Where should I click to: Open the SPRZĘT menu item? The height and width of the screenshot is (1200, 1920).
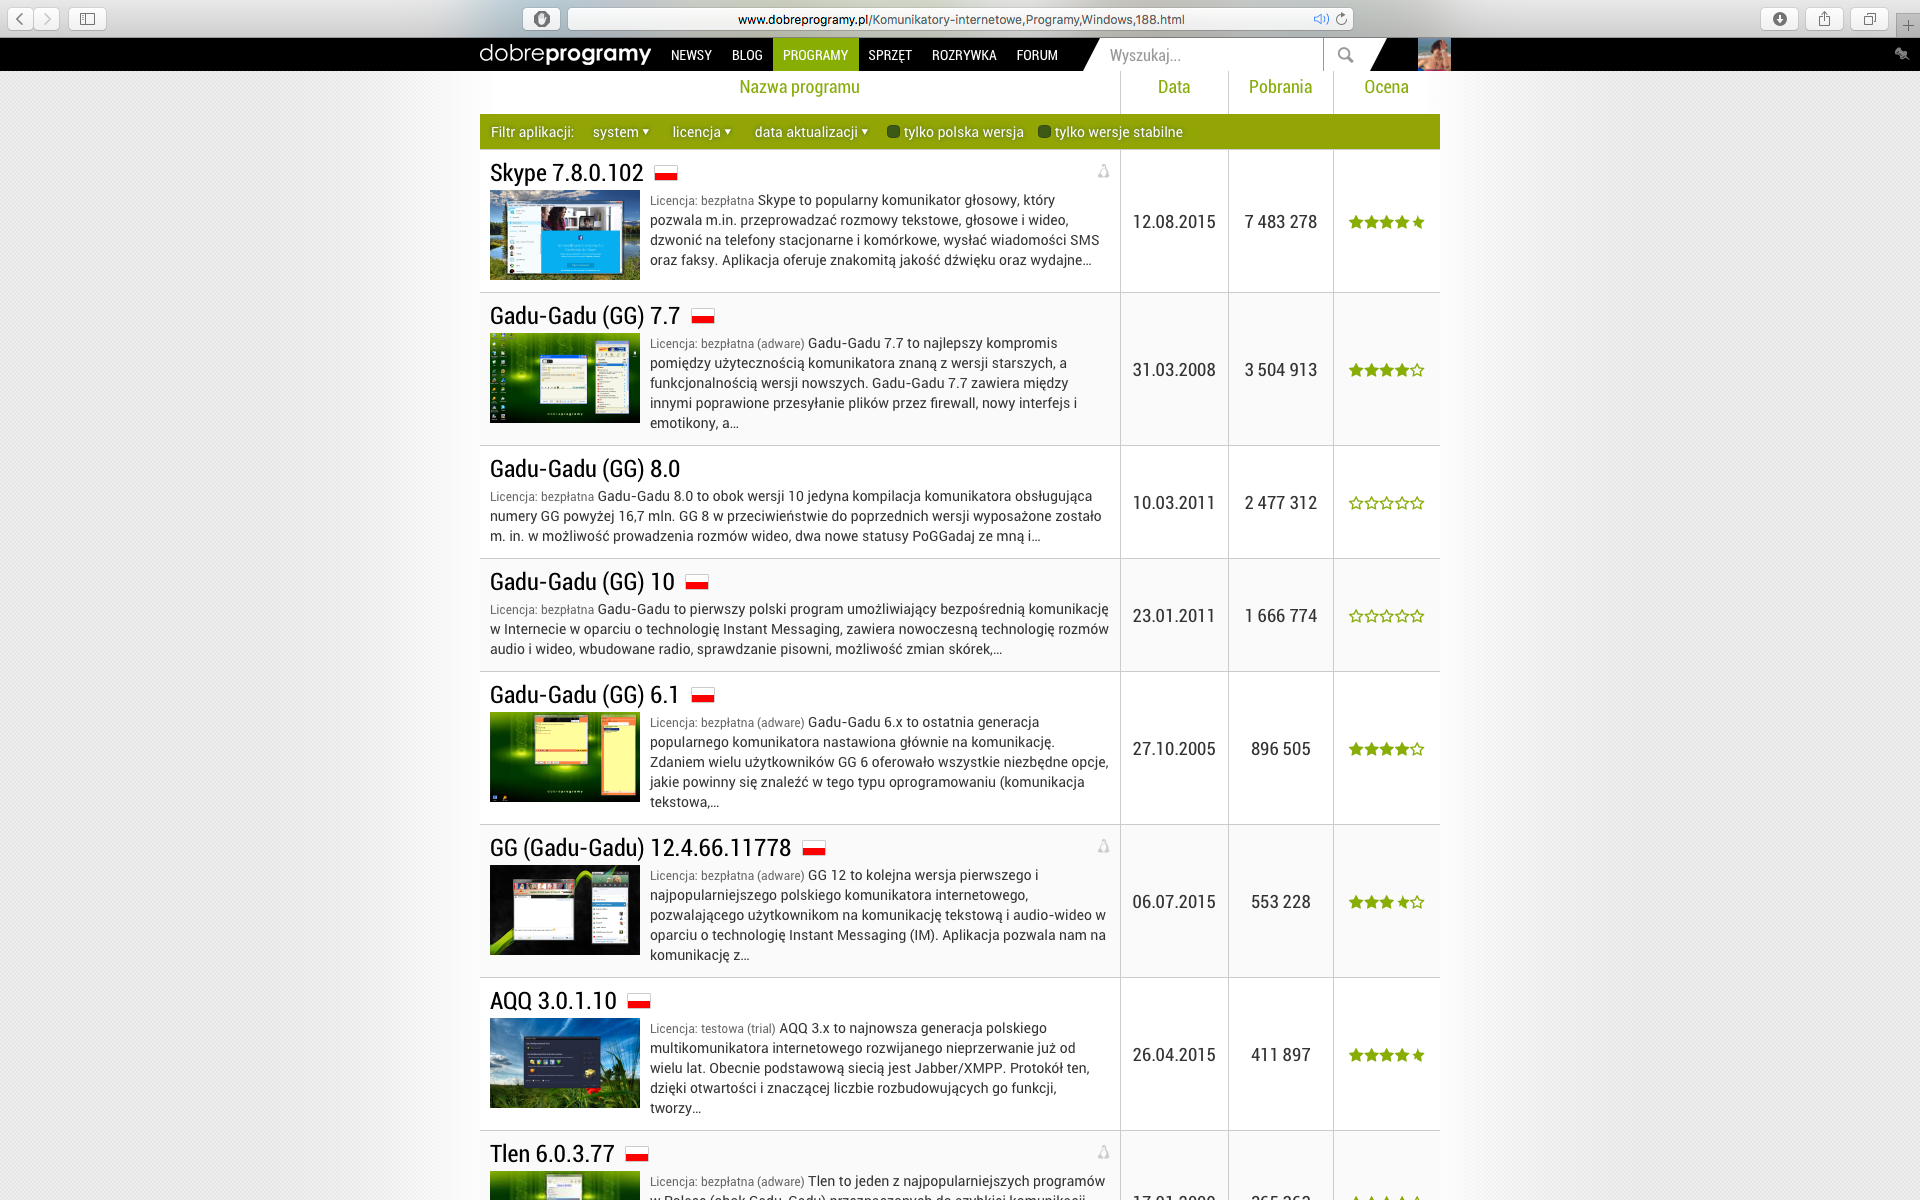(890, 55)
